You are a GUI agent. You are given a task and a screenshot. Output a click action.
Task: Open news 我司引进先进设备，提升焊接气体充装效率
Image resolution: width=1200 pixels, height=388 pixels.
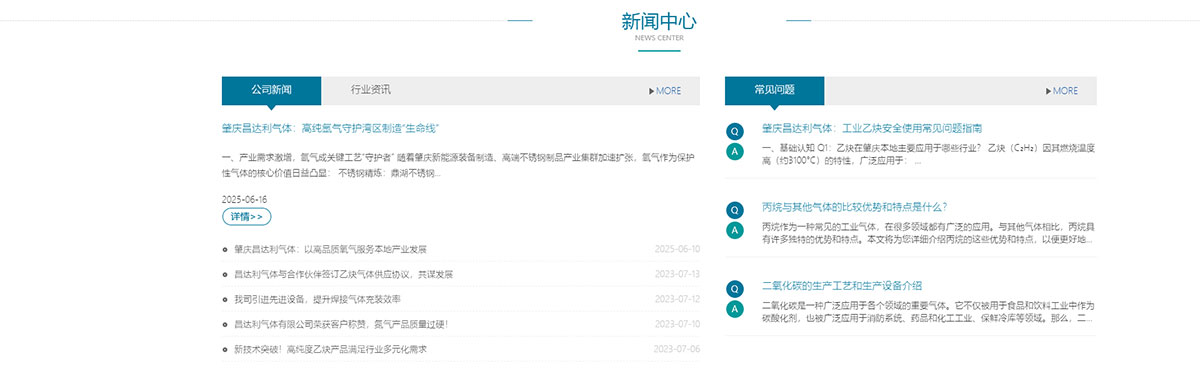pyautogui.click(x=317, y=299)
